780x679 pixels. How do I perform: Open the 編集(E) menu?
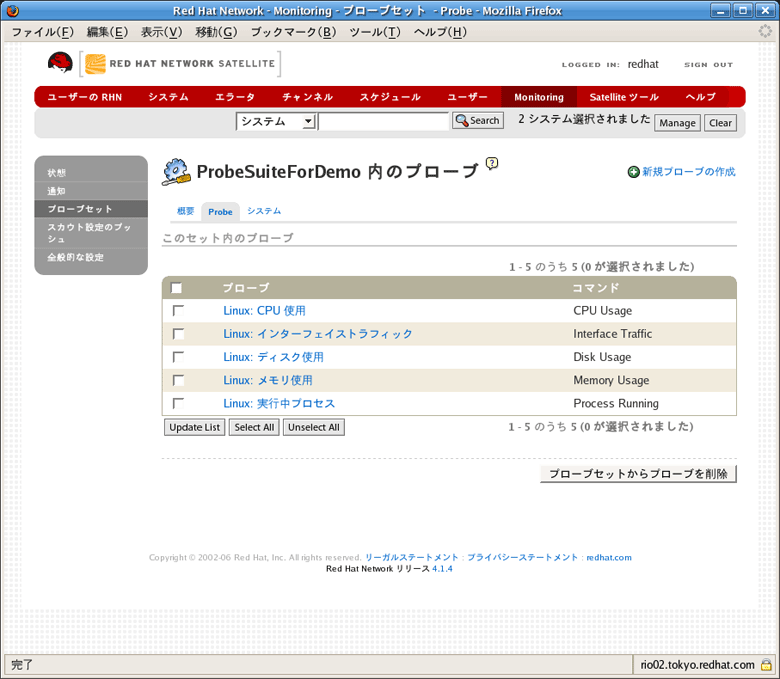click(x=107, y=32)
